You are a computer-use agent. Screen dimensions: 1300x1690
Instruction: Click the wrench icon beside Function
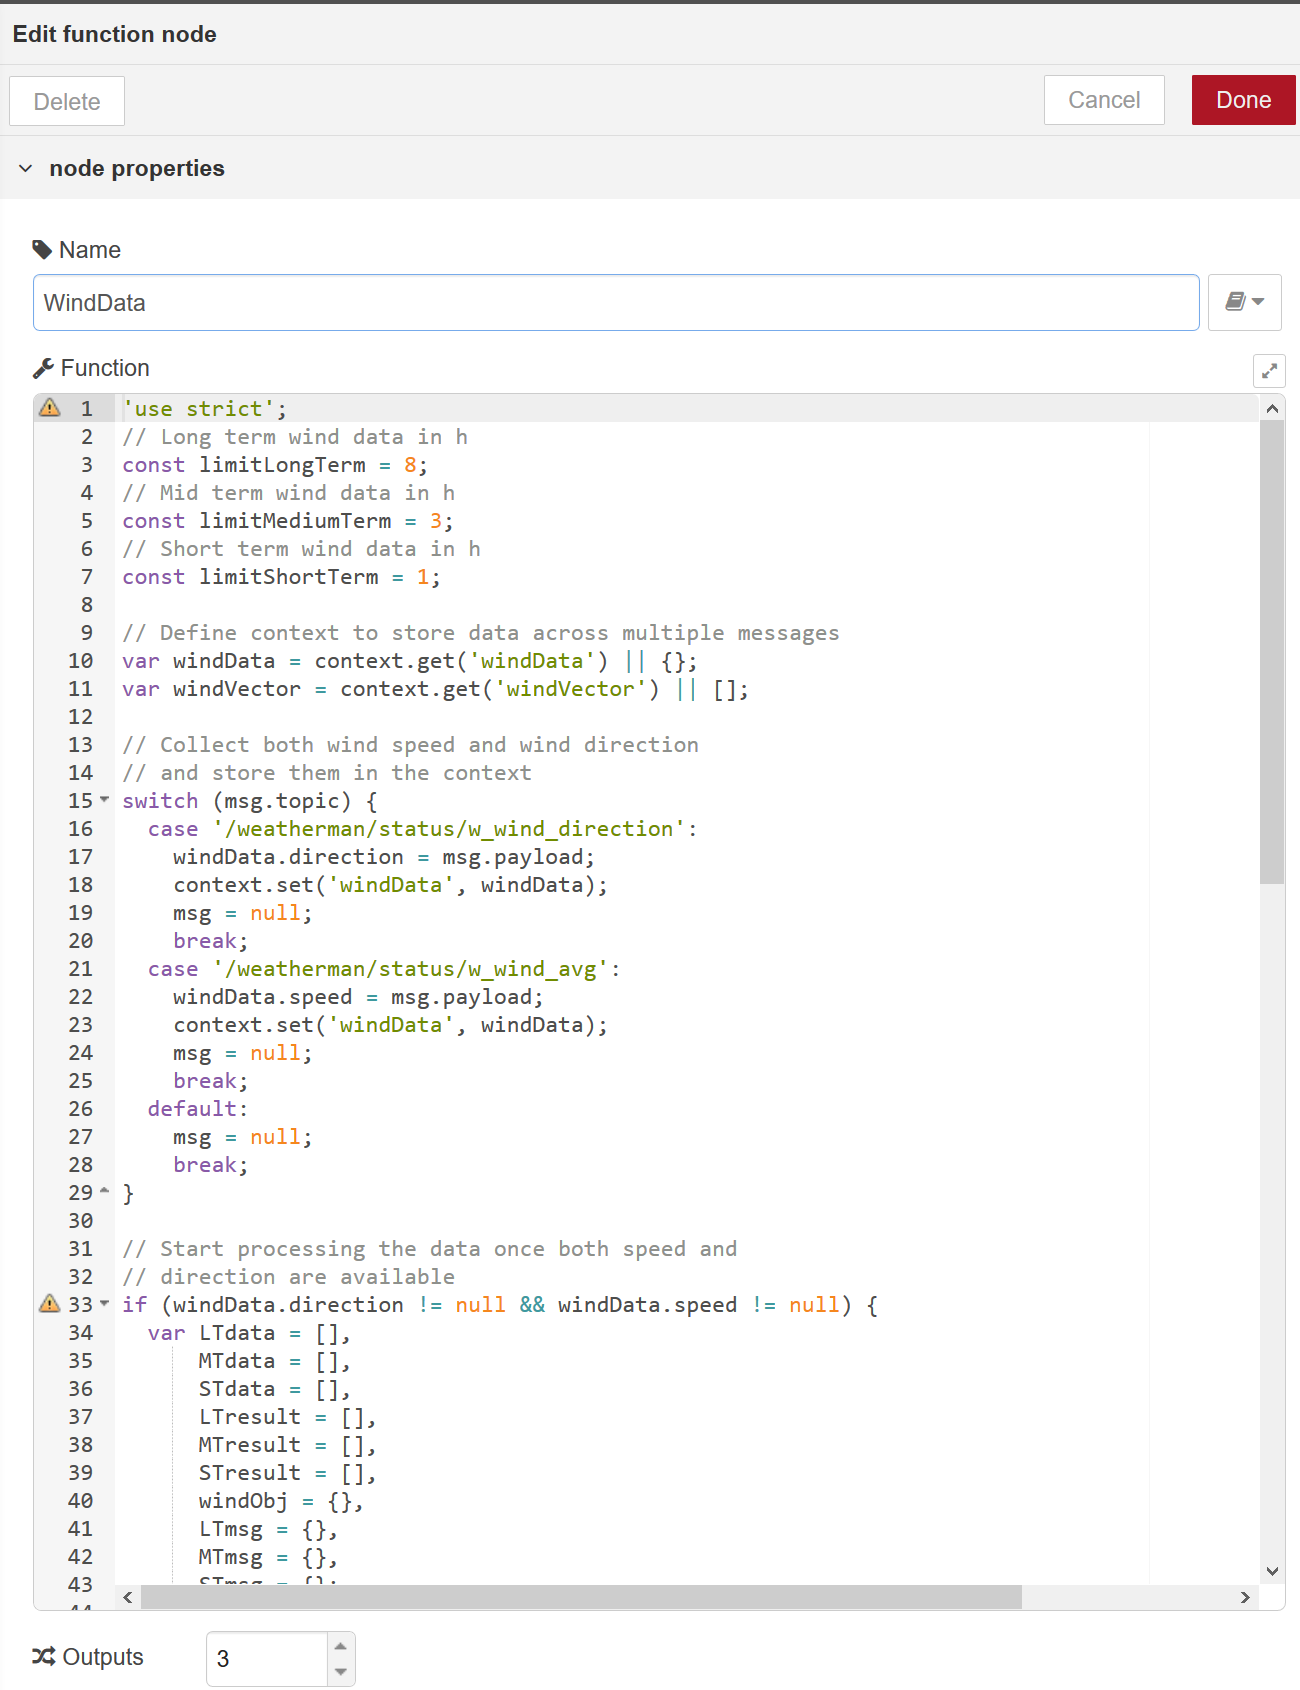[x=43, y=368]
